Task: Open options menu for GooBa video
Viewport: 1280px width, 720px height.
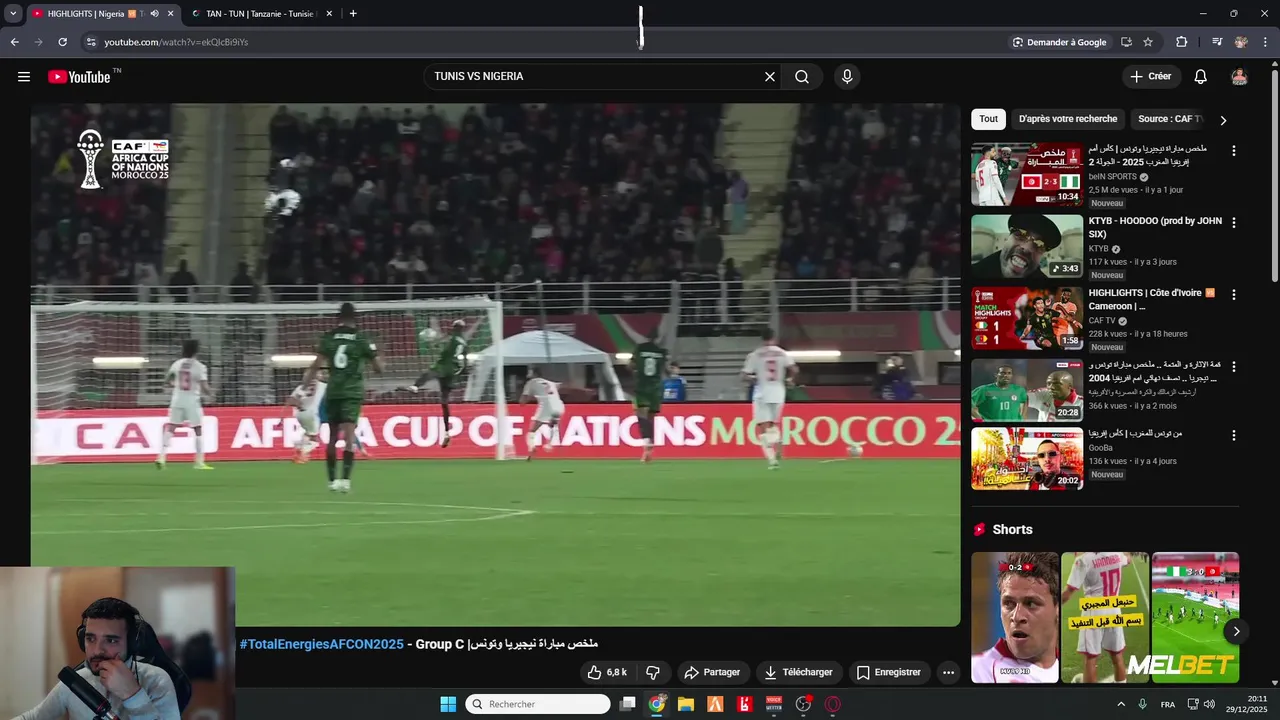Action: pyautogui.click(x=1233, y=436)
